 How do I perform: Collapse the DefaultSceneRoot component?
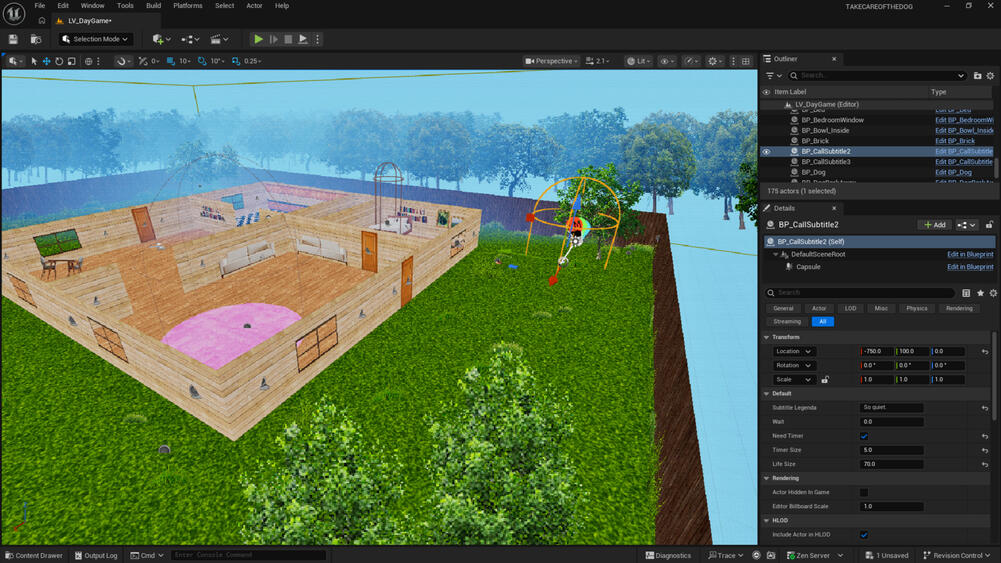[776, 255]
